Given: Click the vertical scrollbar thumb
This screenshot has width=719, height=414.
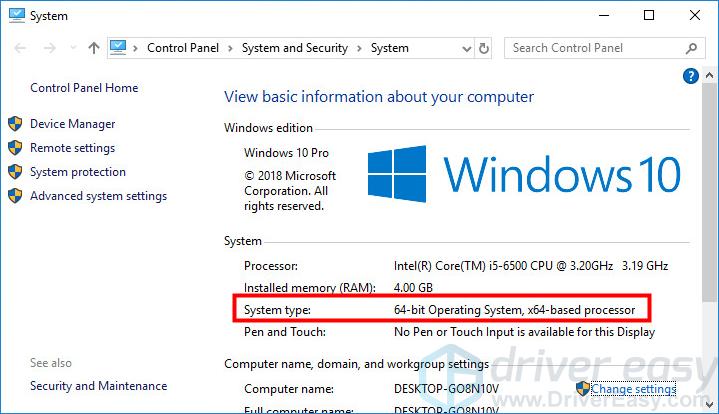Looking at the screenshot, I should pyautogui.click(x=709, y=192).
